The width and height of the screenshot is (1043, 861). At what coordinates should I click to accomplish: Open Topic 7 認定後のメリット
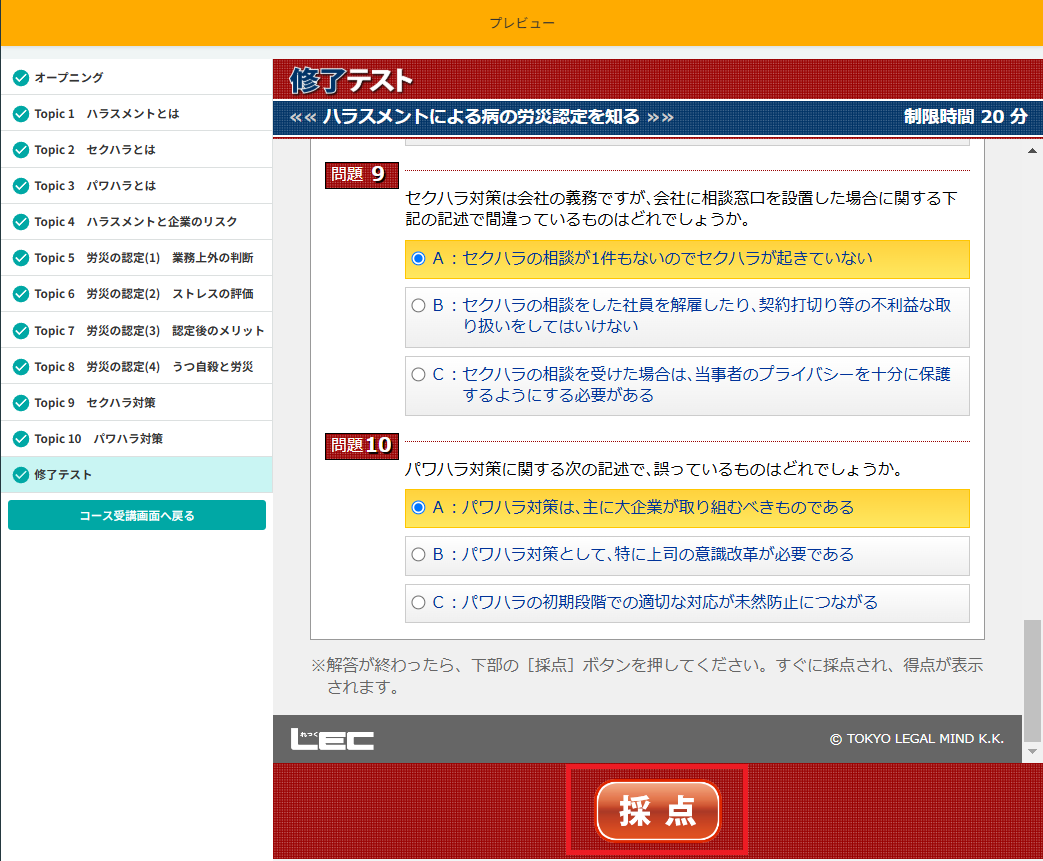pos(136,330)
